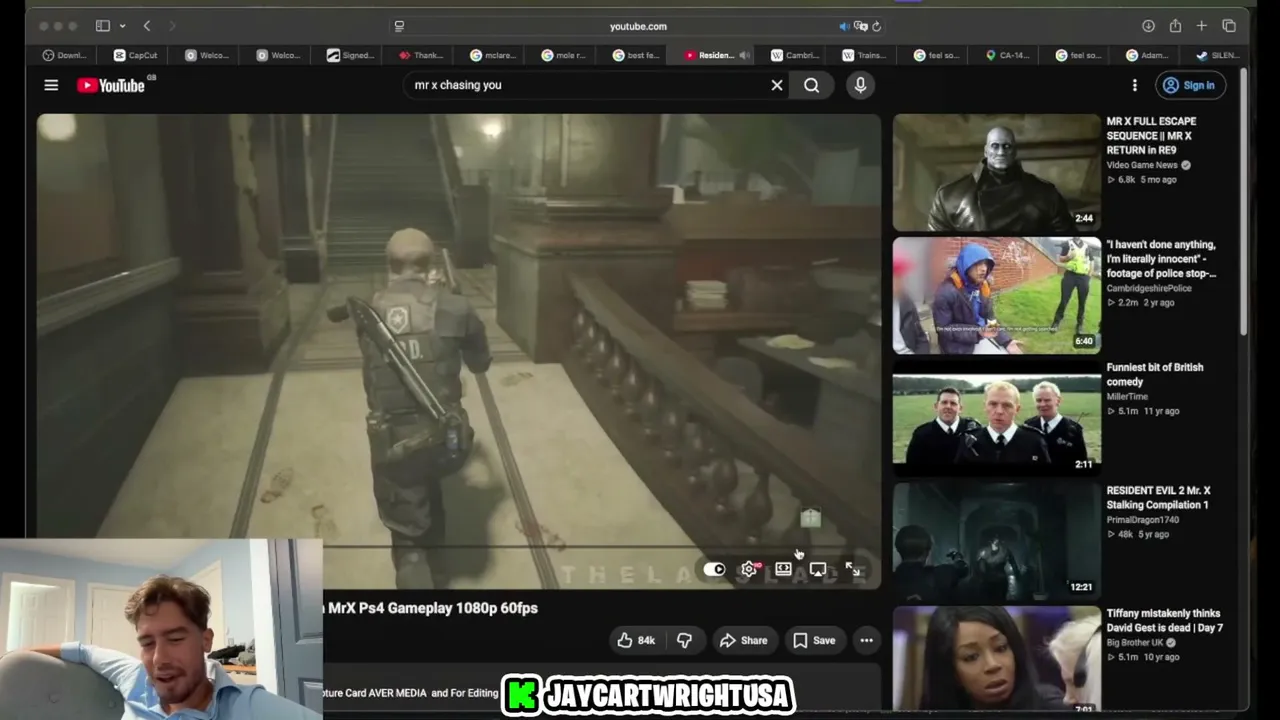Show the Safari tab overview
The height and width of the screenshot is (720, 1280).
(x=1229, y=26)
